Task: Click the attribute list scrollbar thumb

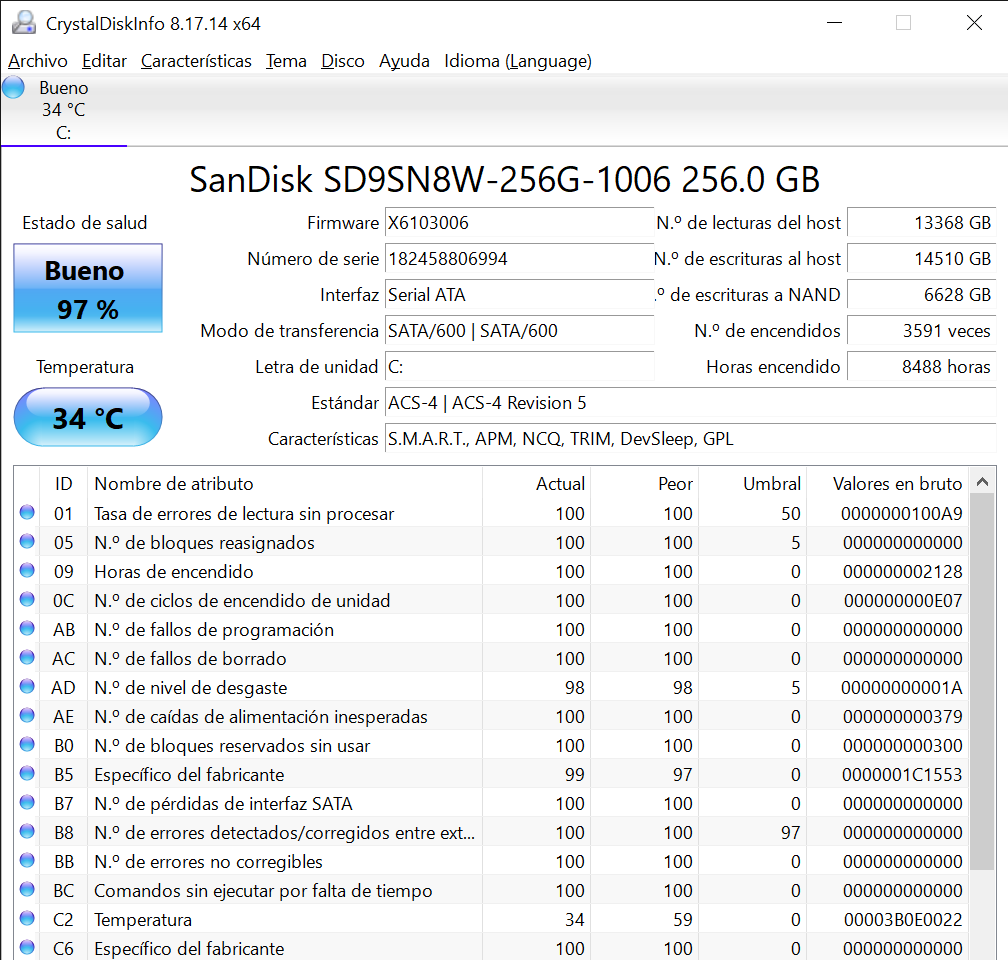Action: pos(982,682)
